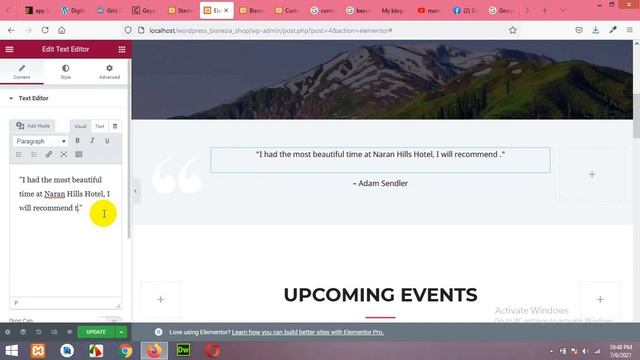Open the Windows Start menu

11,351
